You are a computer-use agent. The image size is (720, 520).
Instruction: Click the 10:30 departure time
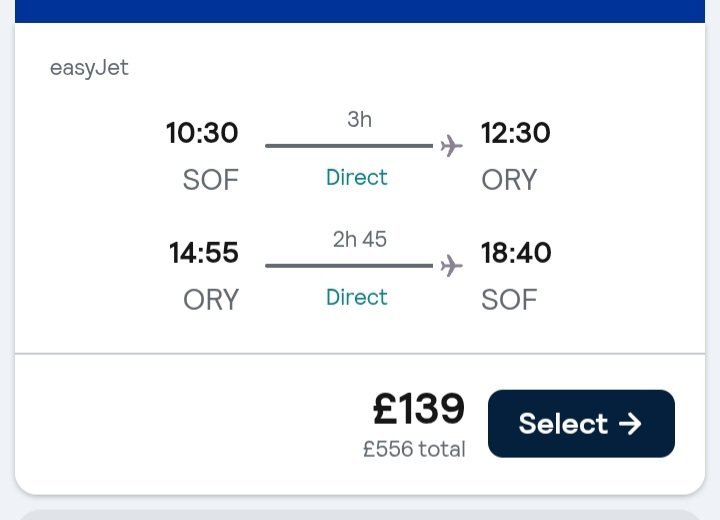pyautogui.click(x=202, y=133)
